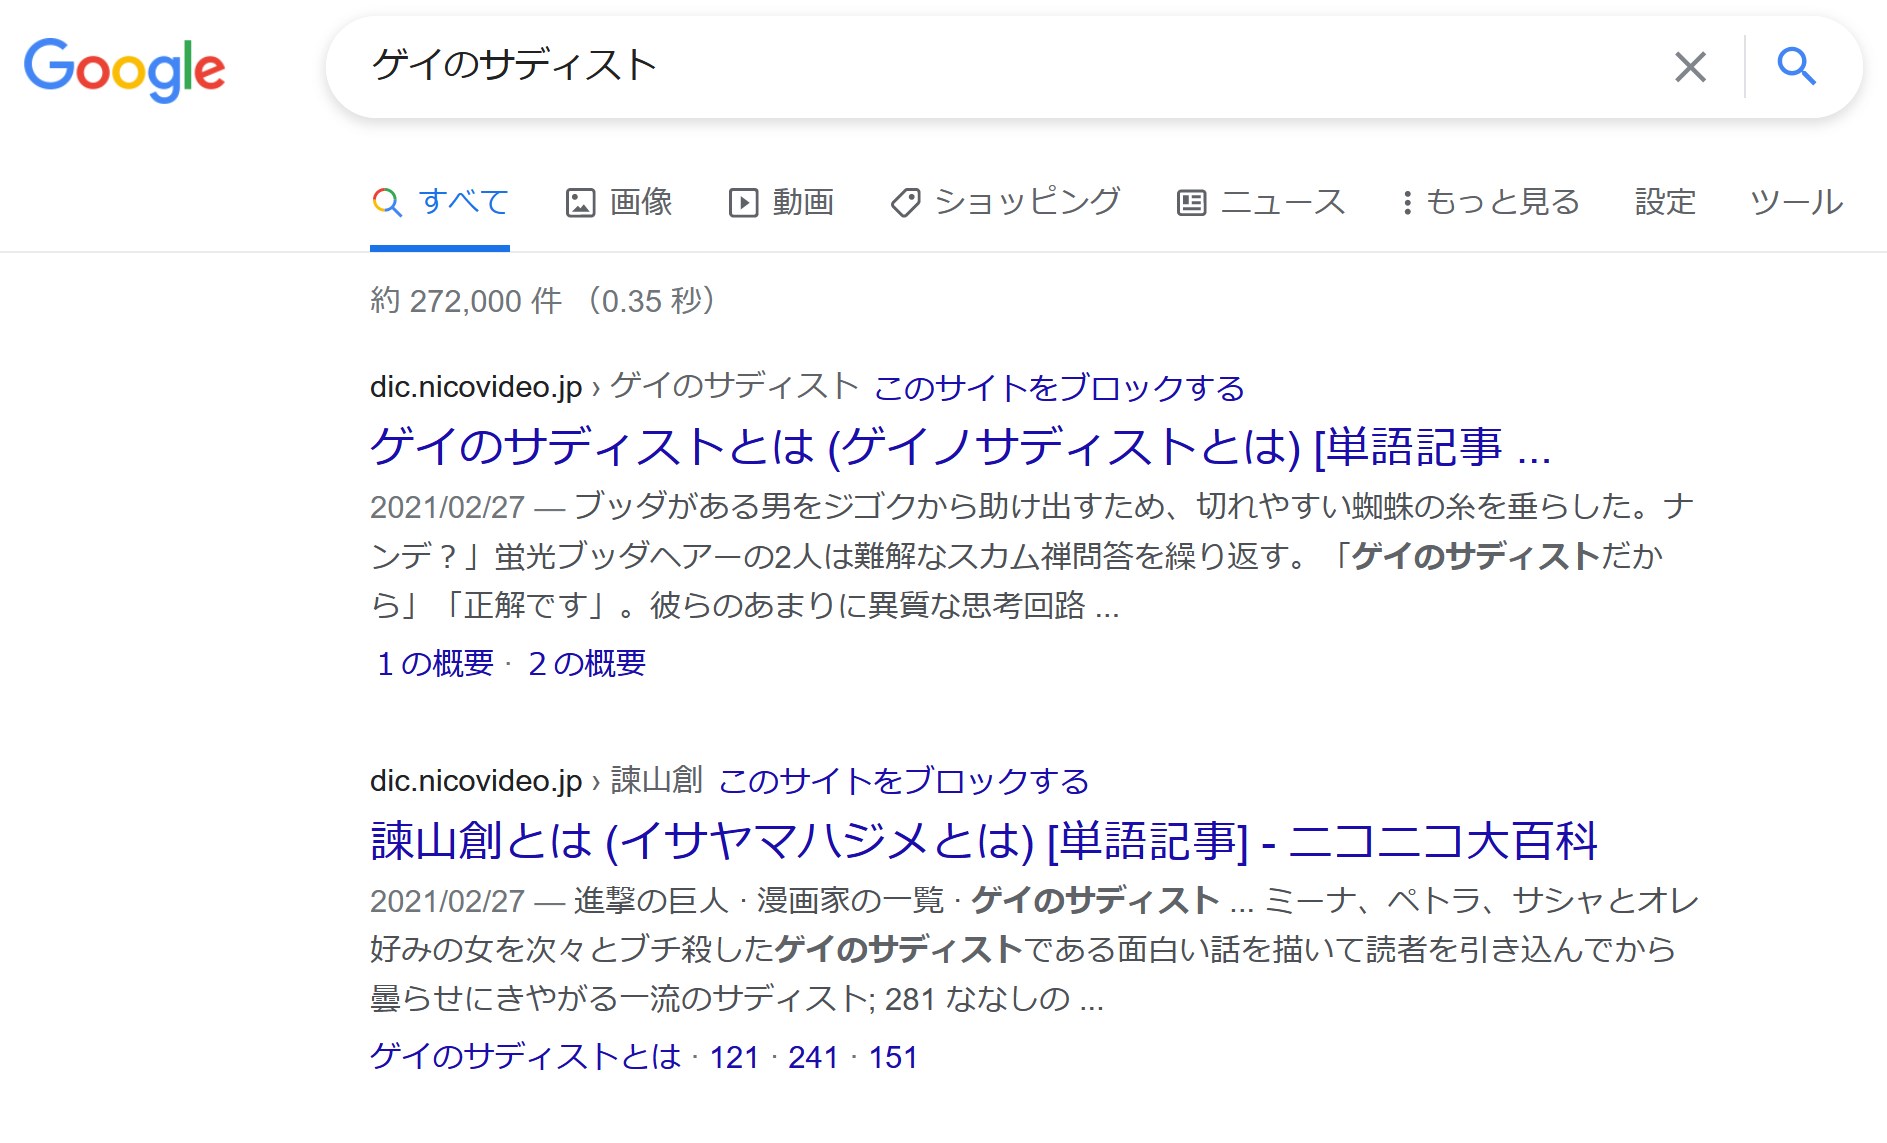Click the image icon beside 画像
1887x1143 pixels.
click(580, 203)
